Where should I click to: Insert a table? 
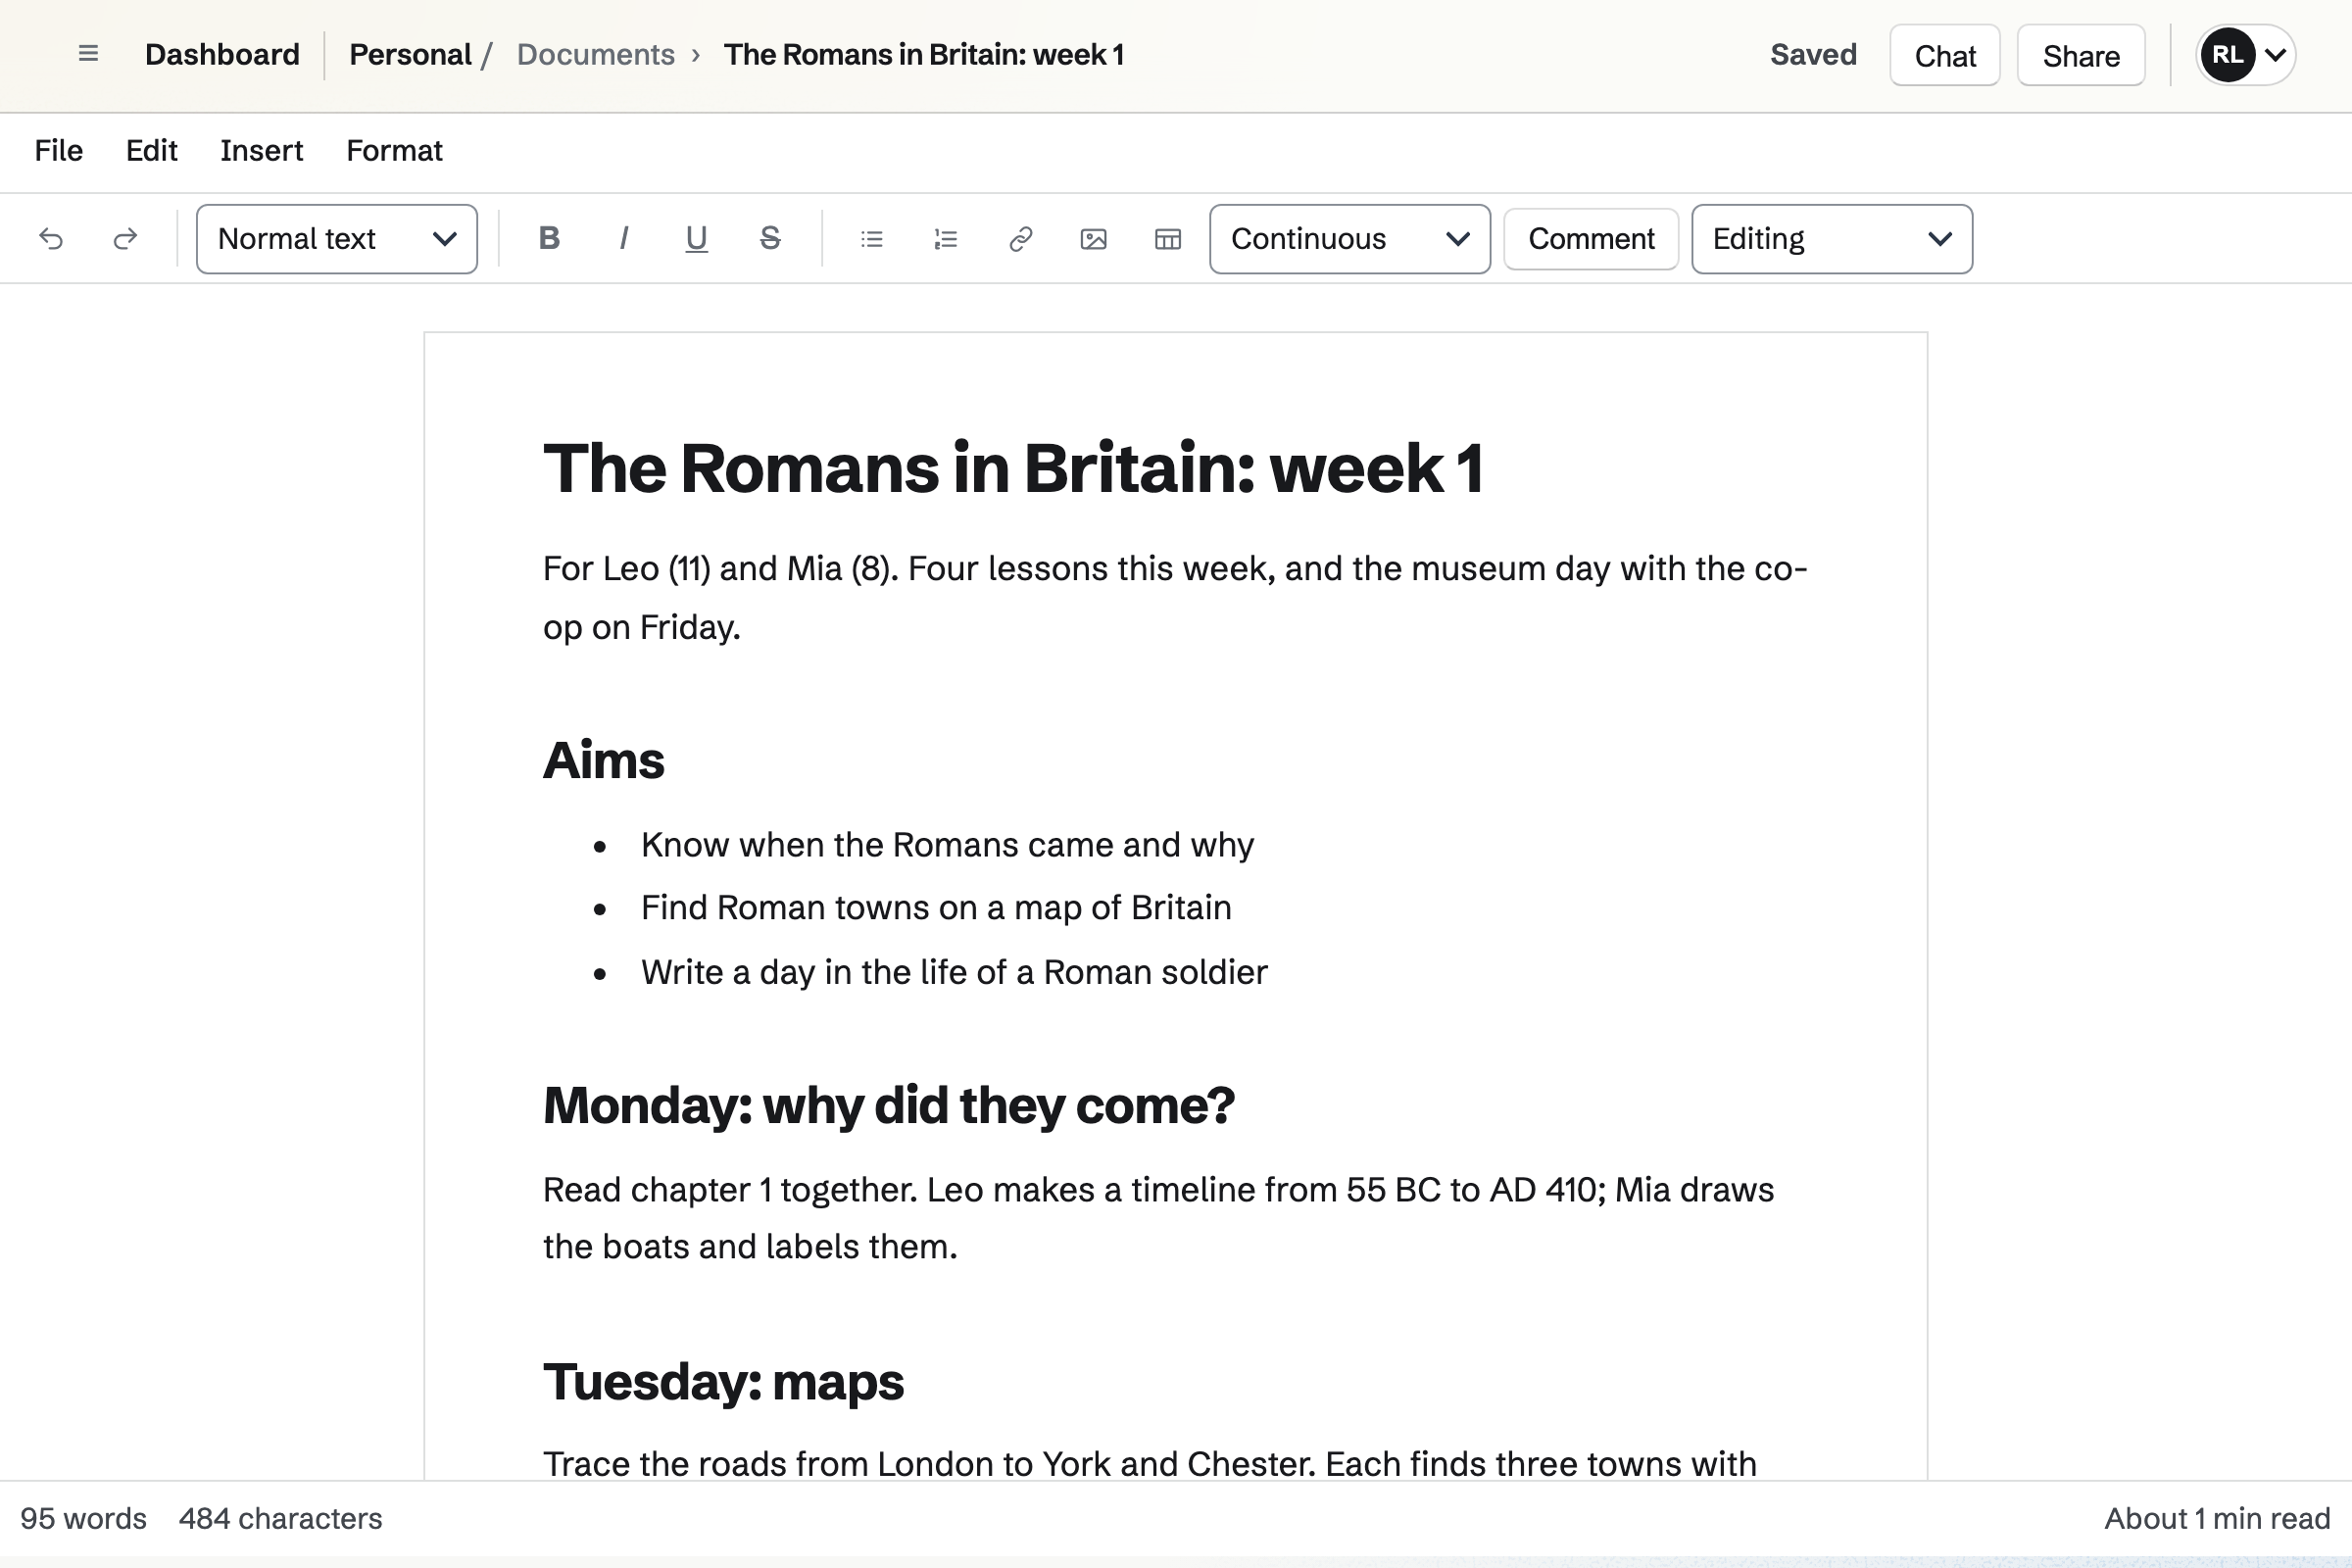click(1168, 239)
